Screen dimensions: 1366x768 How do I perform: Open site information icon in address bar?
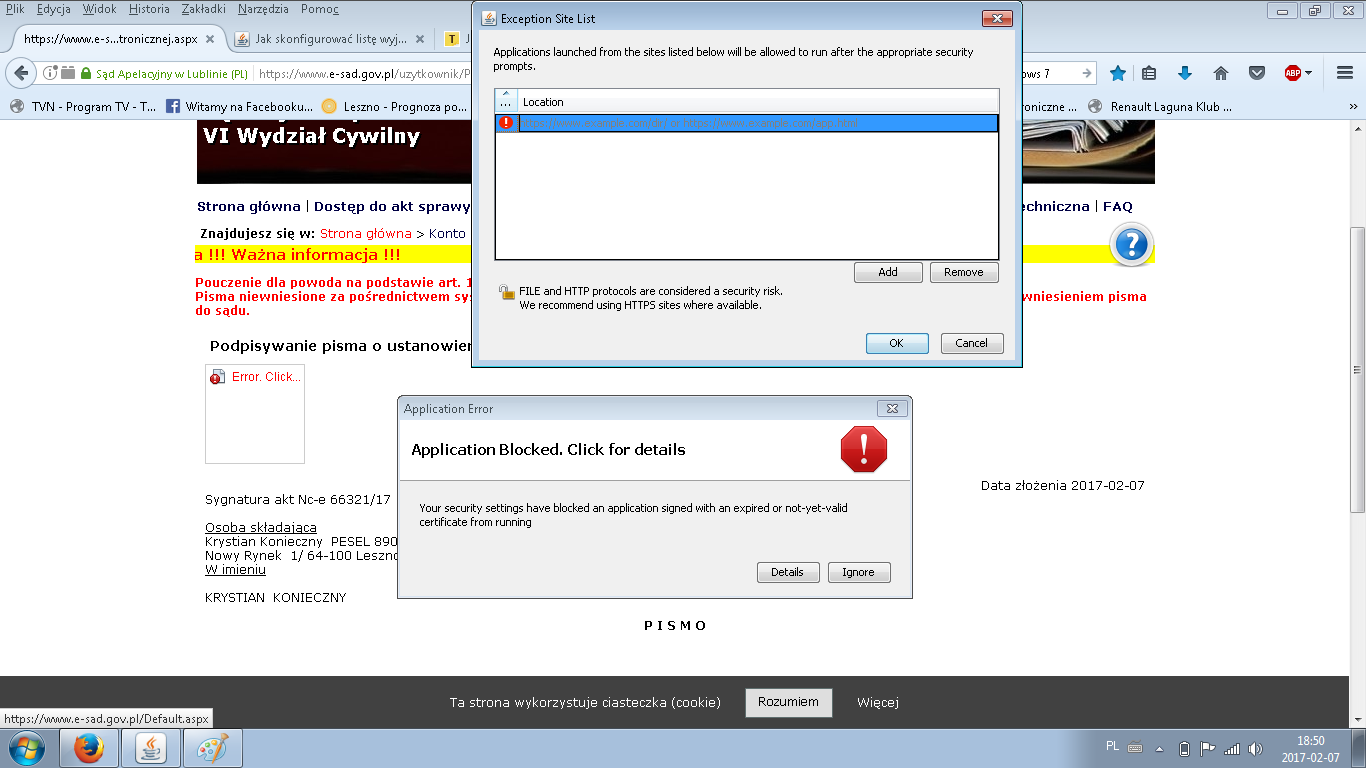coord(48,73)
